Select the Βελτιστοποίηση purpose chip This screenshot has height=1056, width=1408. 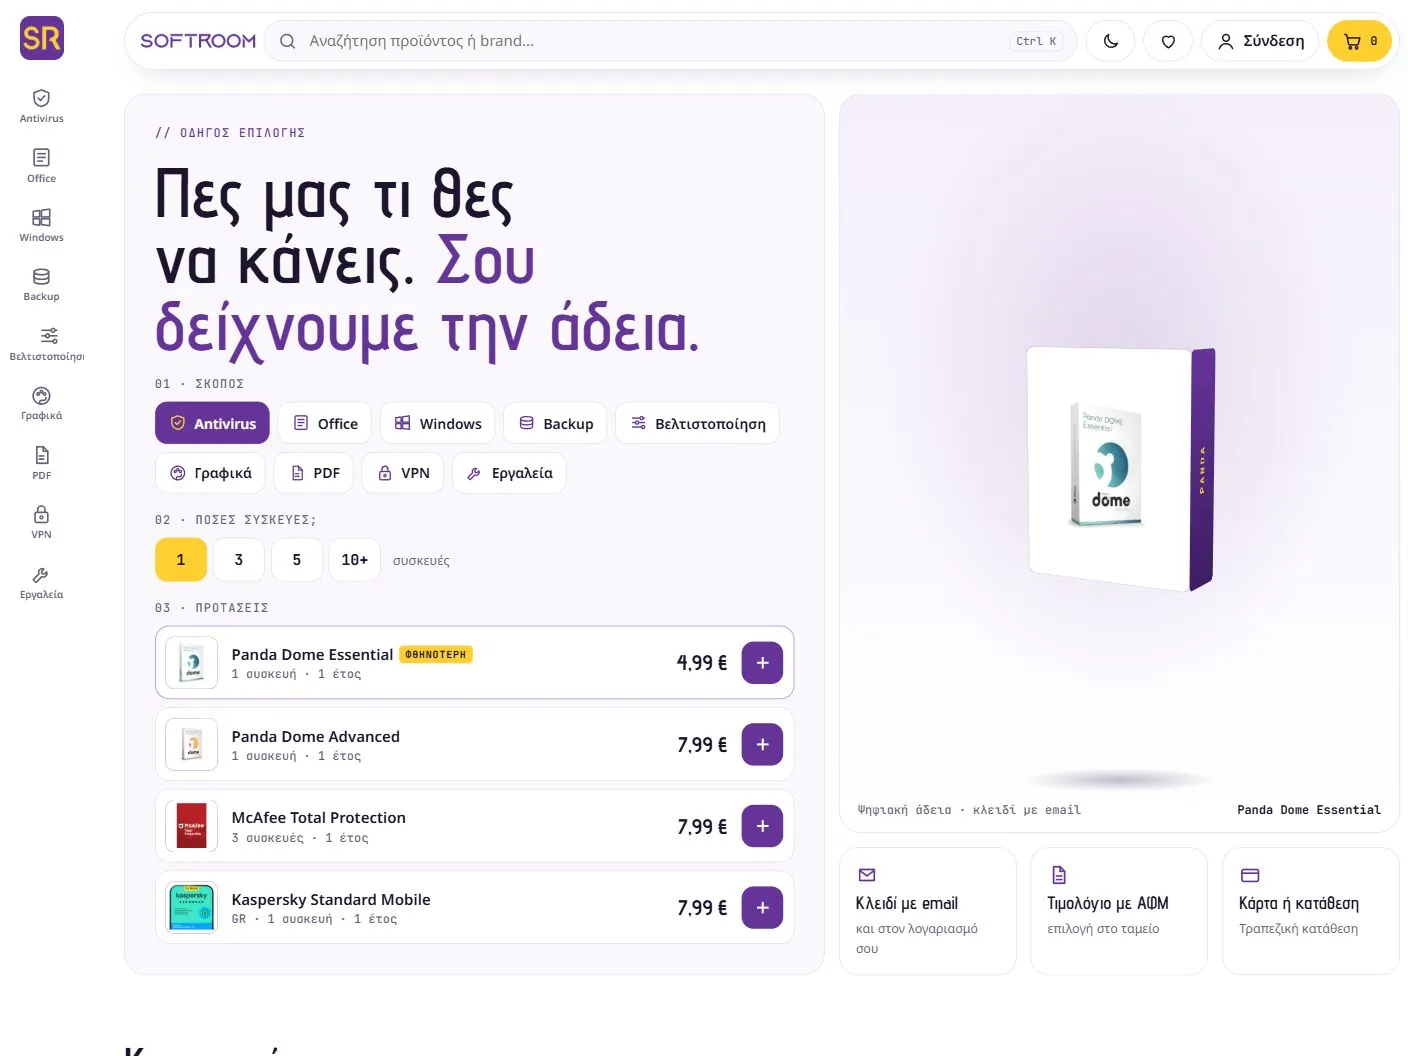point(697,423)
